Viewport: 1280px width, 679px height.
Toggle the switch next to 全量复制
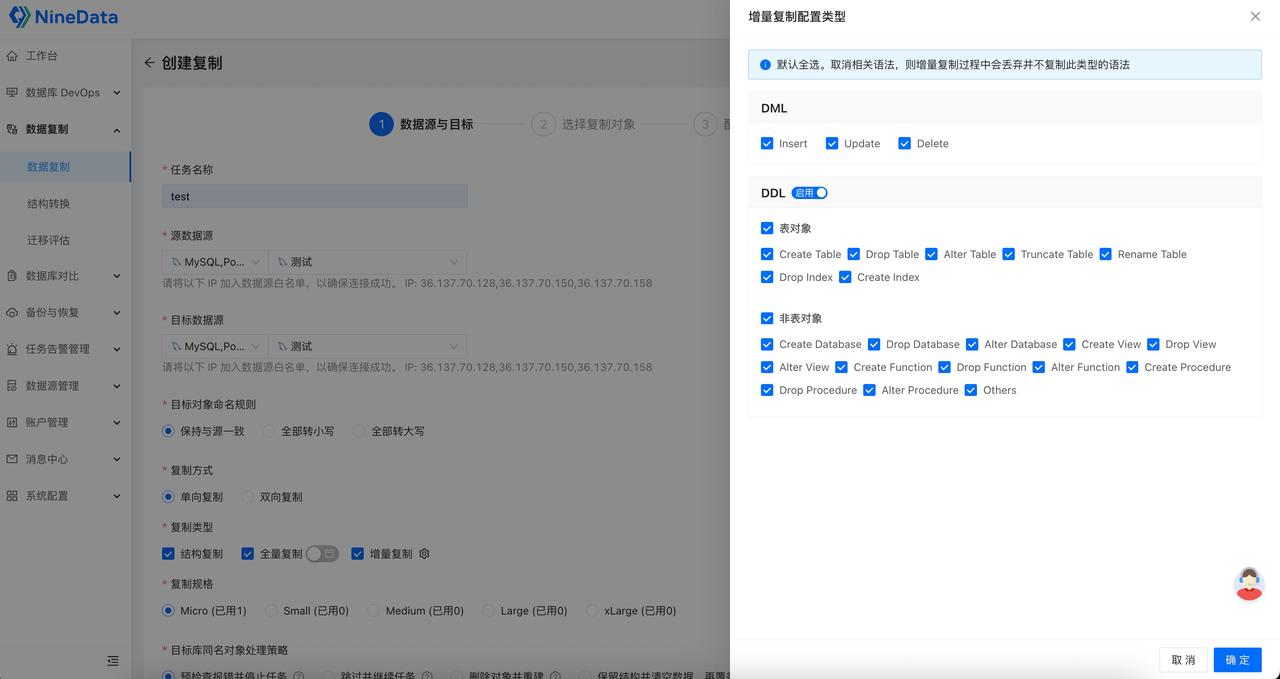pyautogui.click(x=322, y=553)
